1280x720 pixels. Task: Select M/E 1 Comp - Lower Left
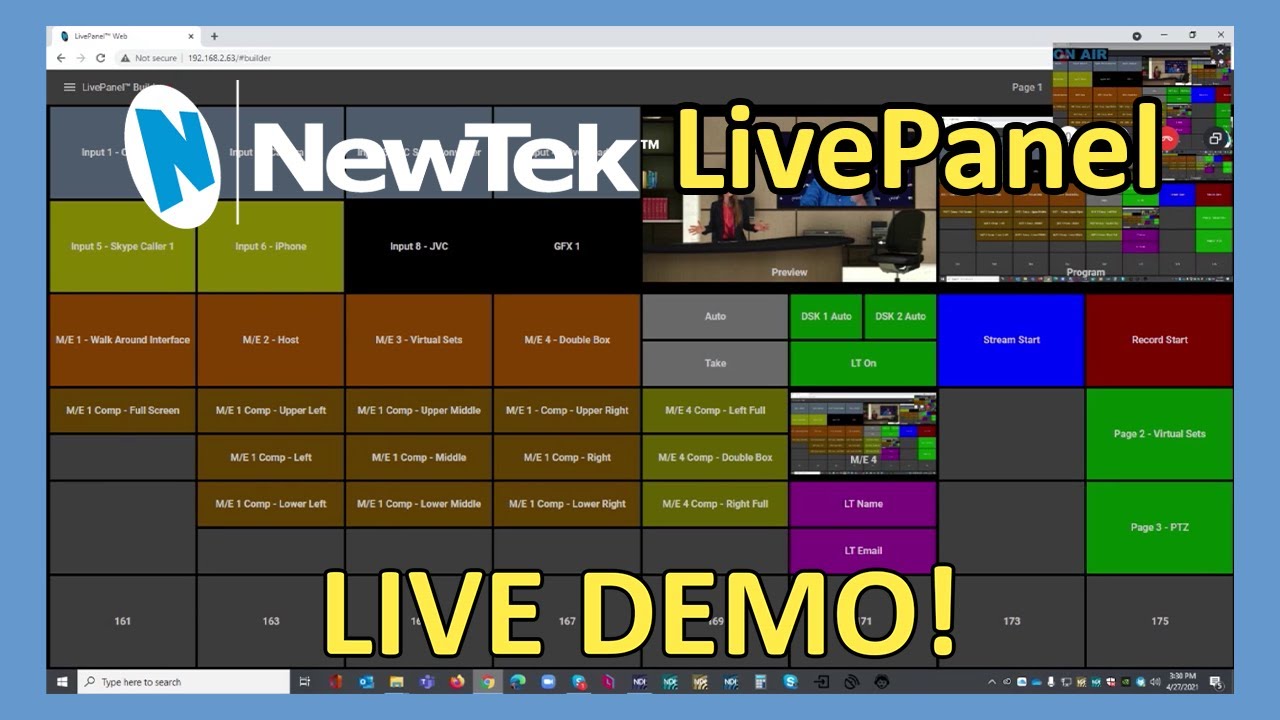pyautogui.click(x=271, y=504)
